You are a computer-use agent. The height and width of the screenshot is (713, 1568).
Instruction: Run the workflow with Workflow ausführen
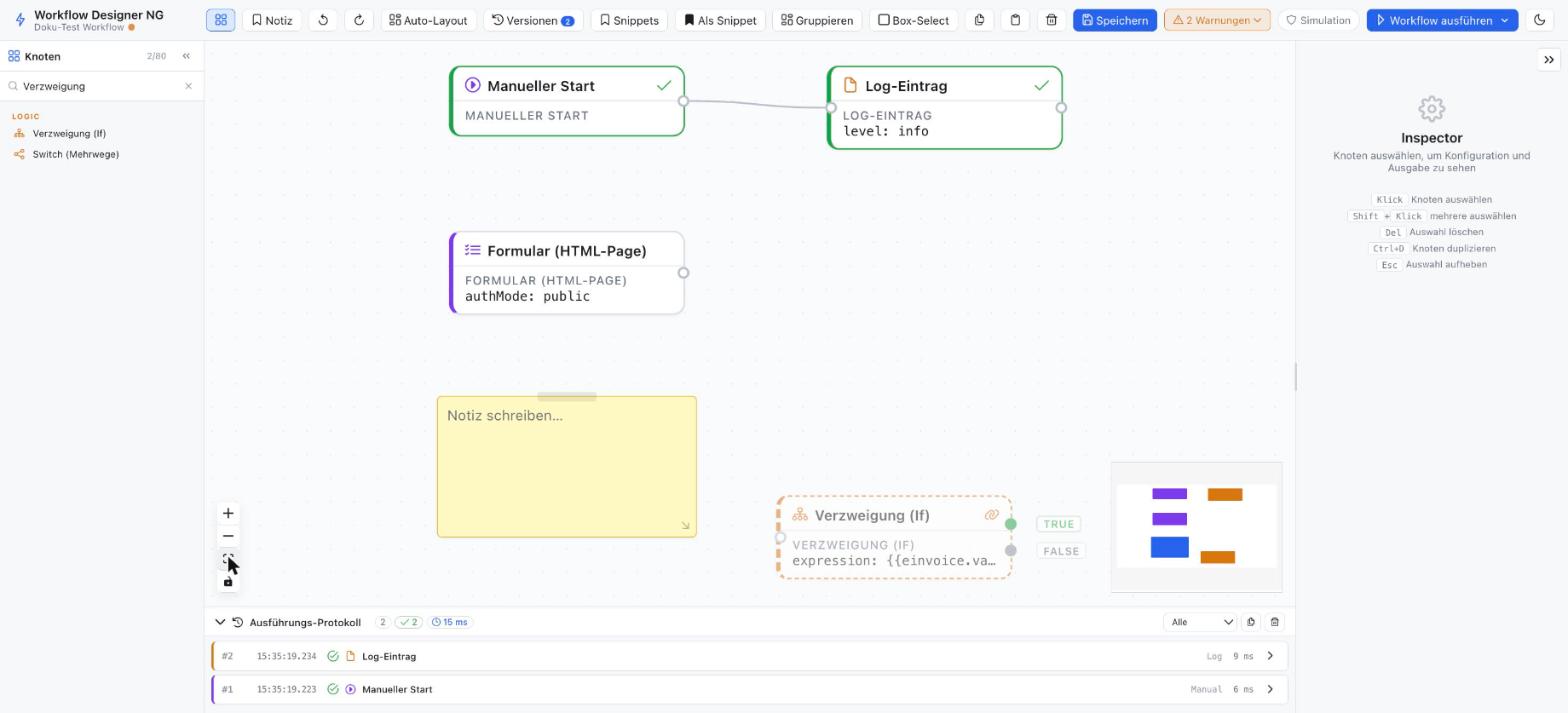tap(1433, 20)
